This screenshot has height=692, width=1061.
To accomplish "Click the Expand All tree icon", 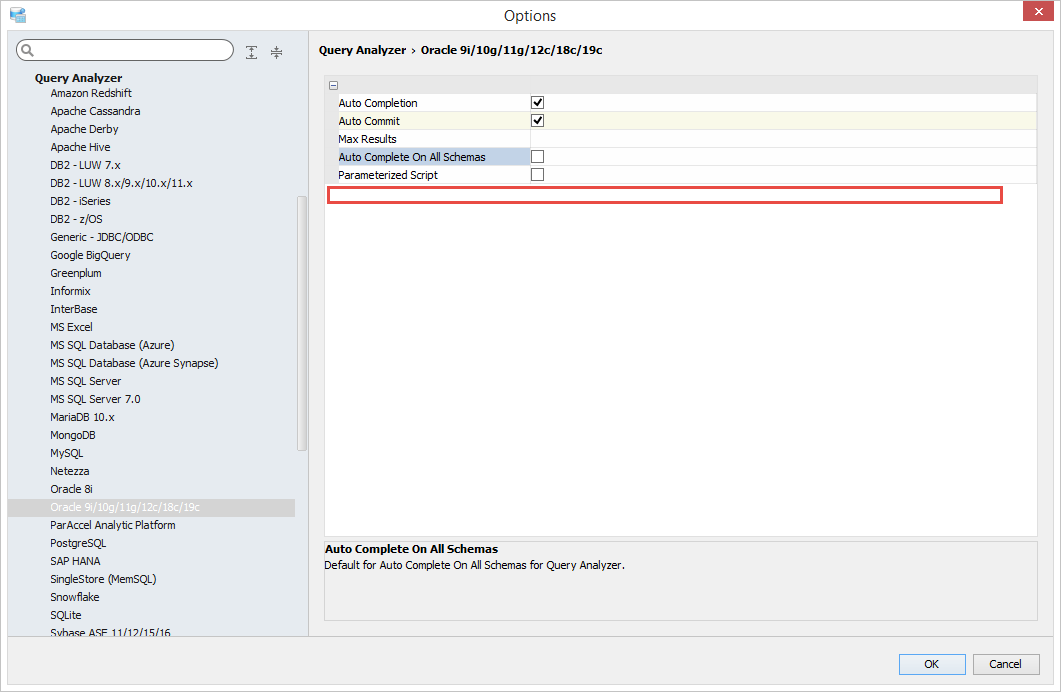I will pos(251,52).
